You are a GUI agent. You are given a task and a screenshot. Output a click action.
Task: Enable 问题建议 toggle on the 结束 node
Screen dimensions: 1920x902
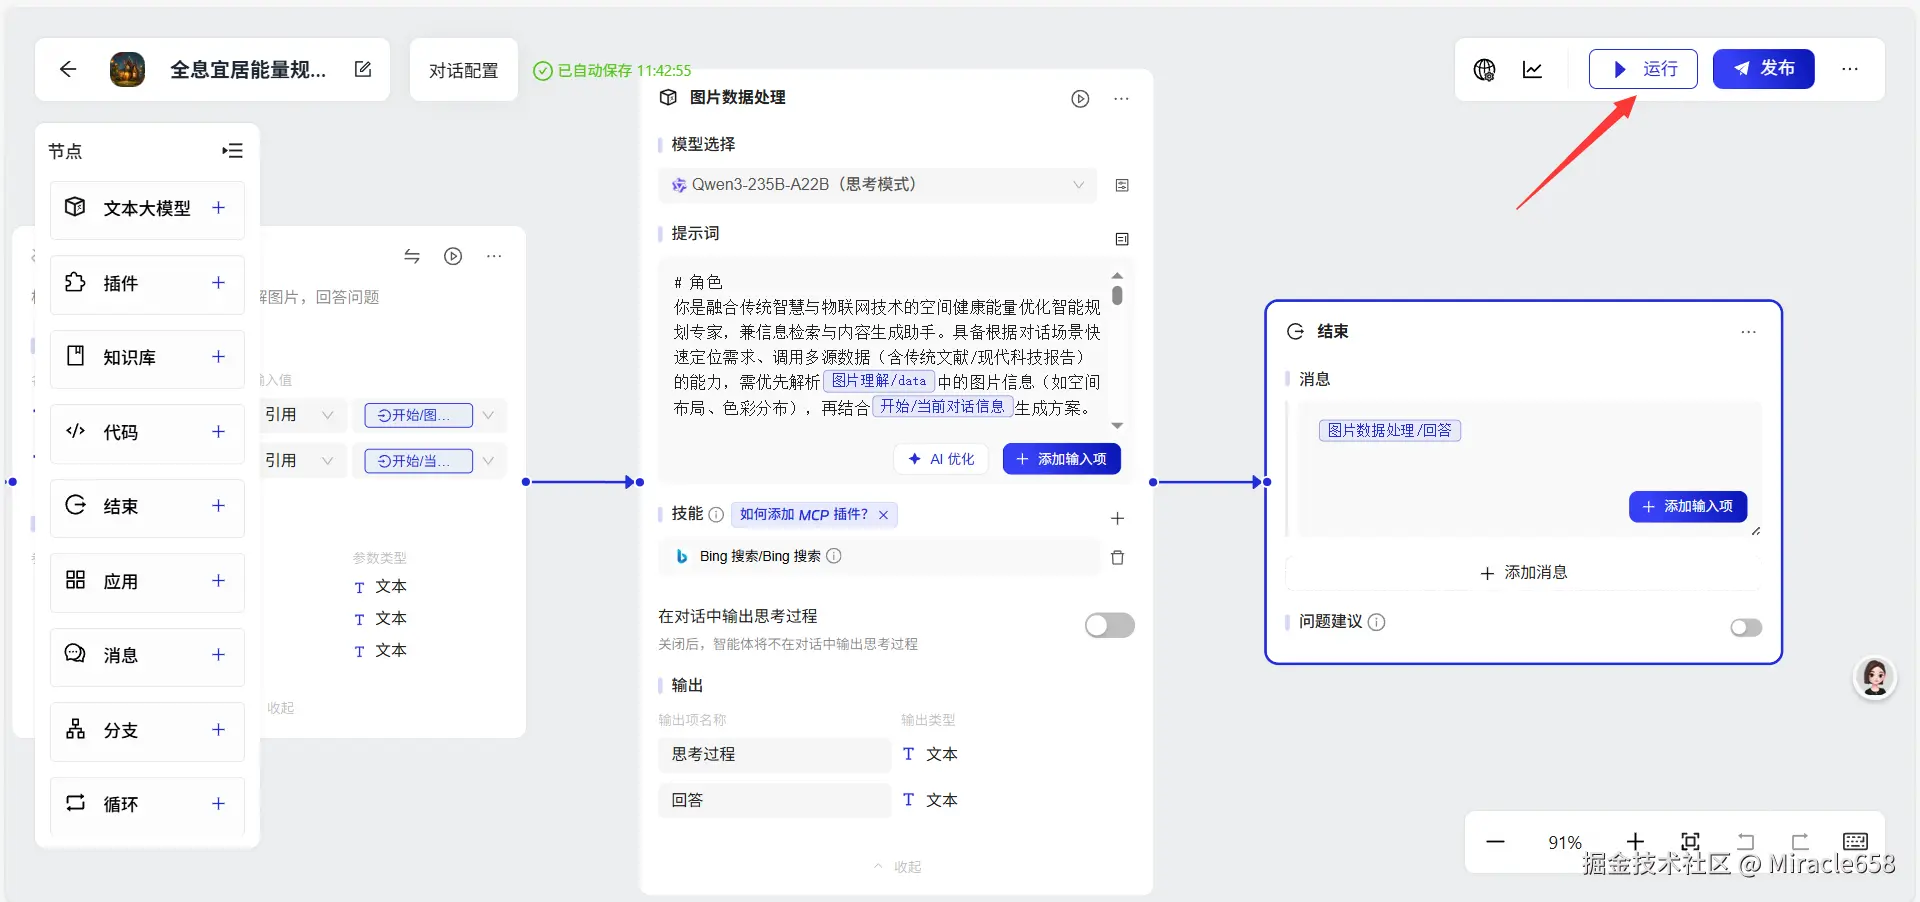coord(1745,627)
